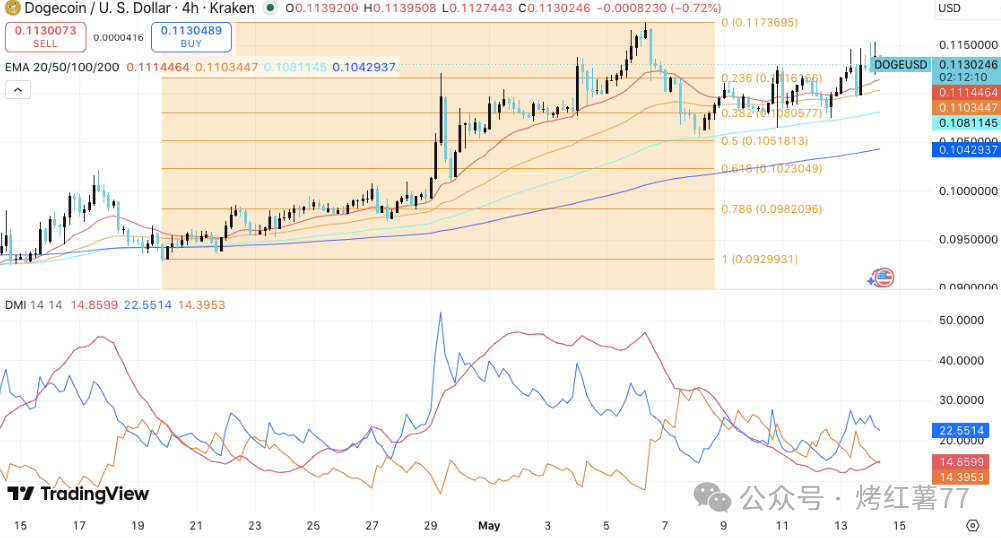Select the 0.5 (0.1051813) Fibonacci level
This screenshot has width=1001, height=538.
(764, 141)
